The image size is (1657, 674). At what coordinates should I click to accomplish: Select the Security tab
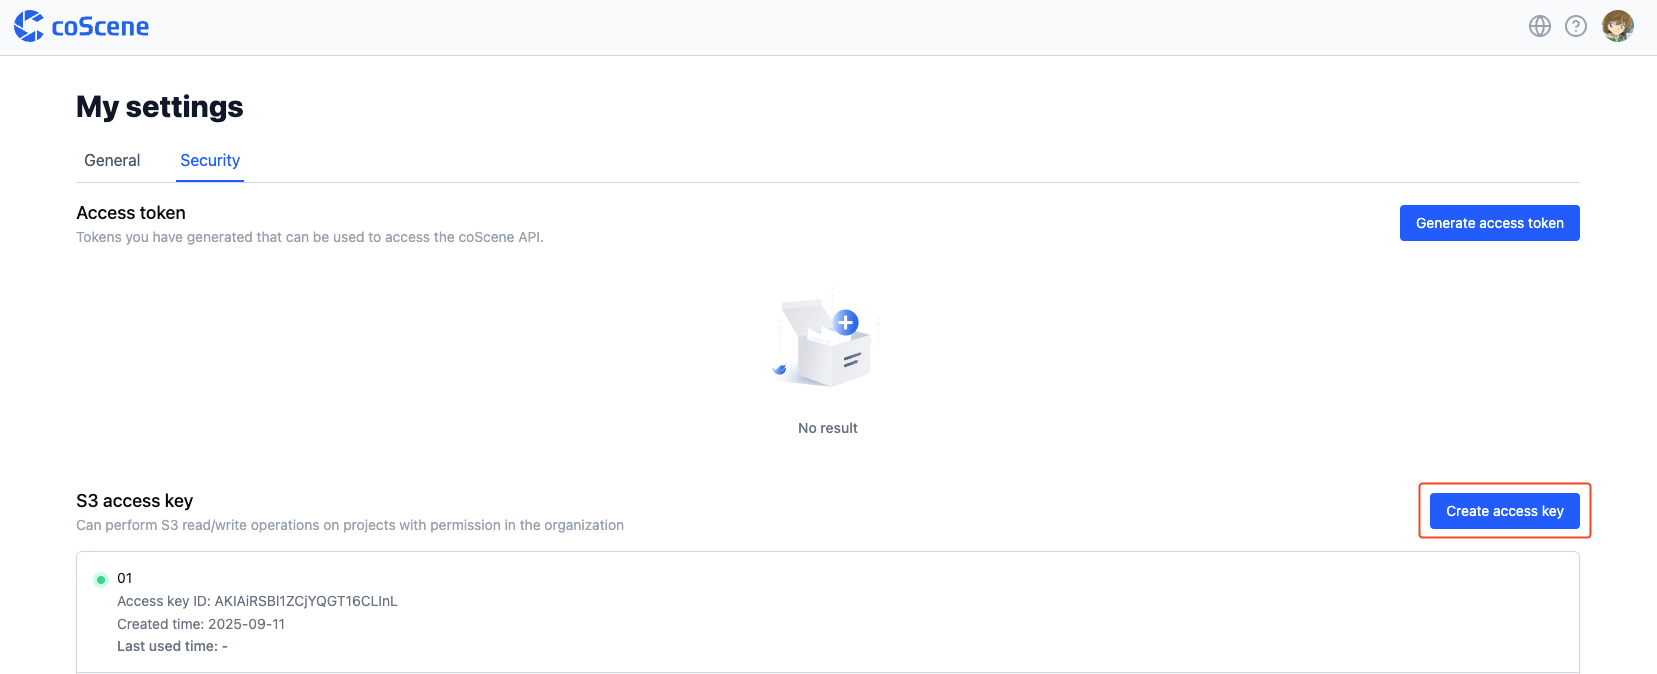(x=210, y=160)
